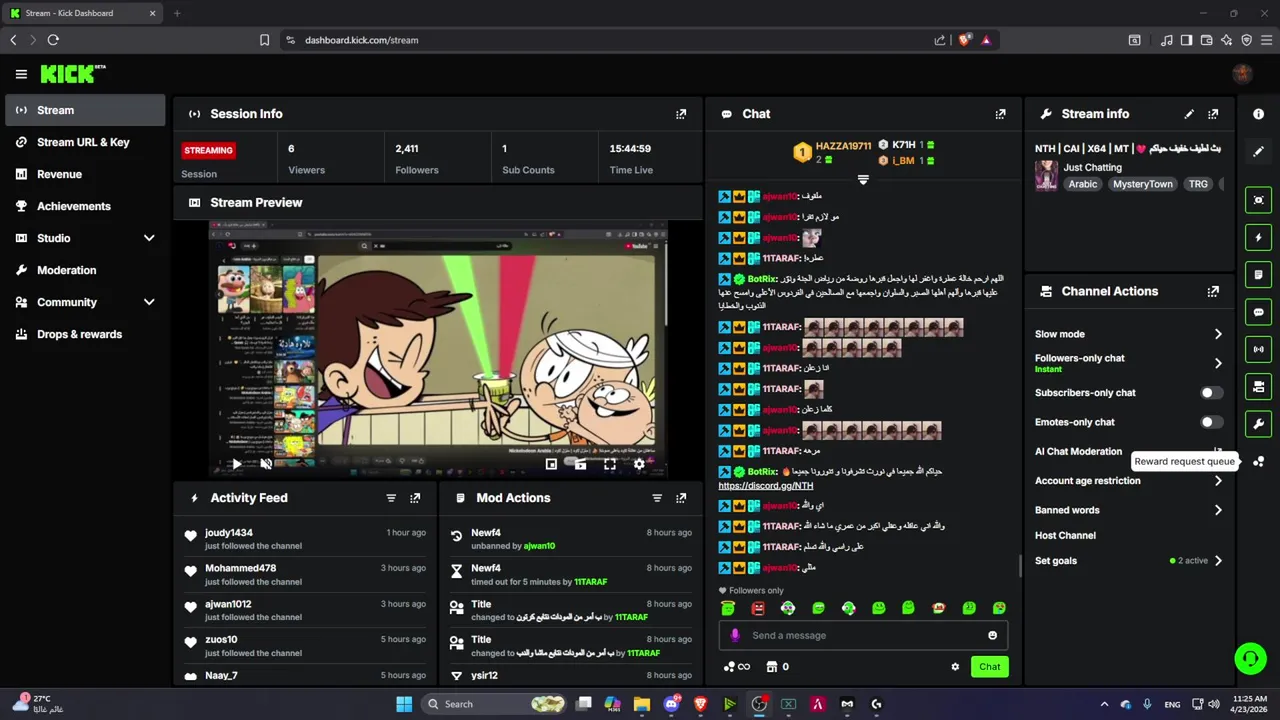Click the info icon in the right rail
The height and width of the screenshot is (720, 1280).
click(1258, 114)
